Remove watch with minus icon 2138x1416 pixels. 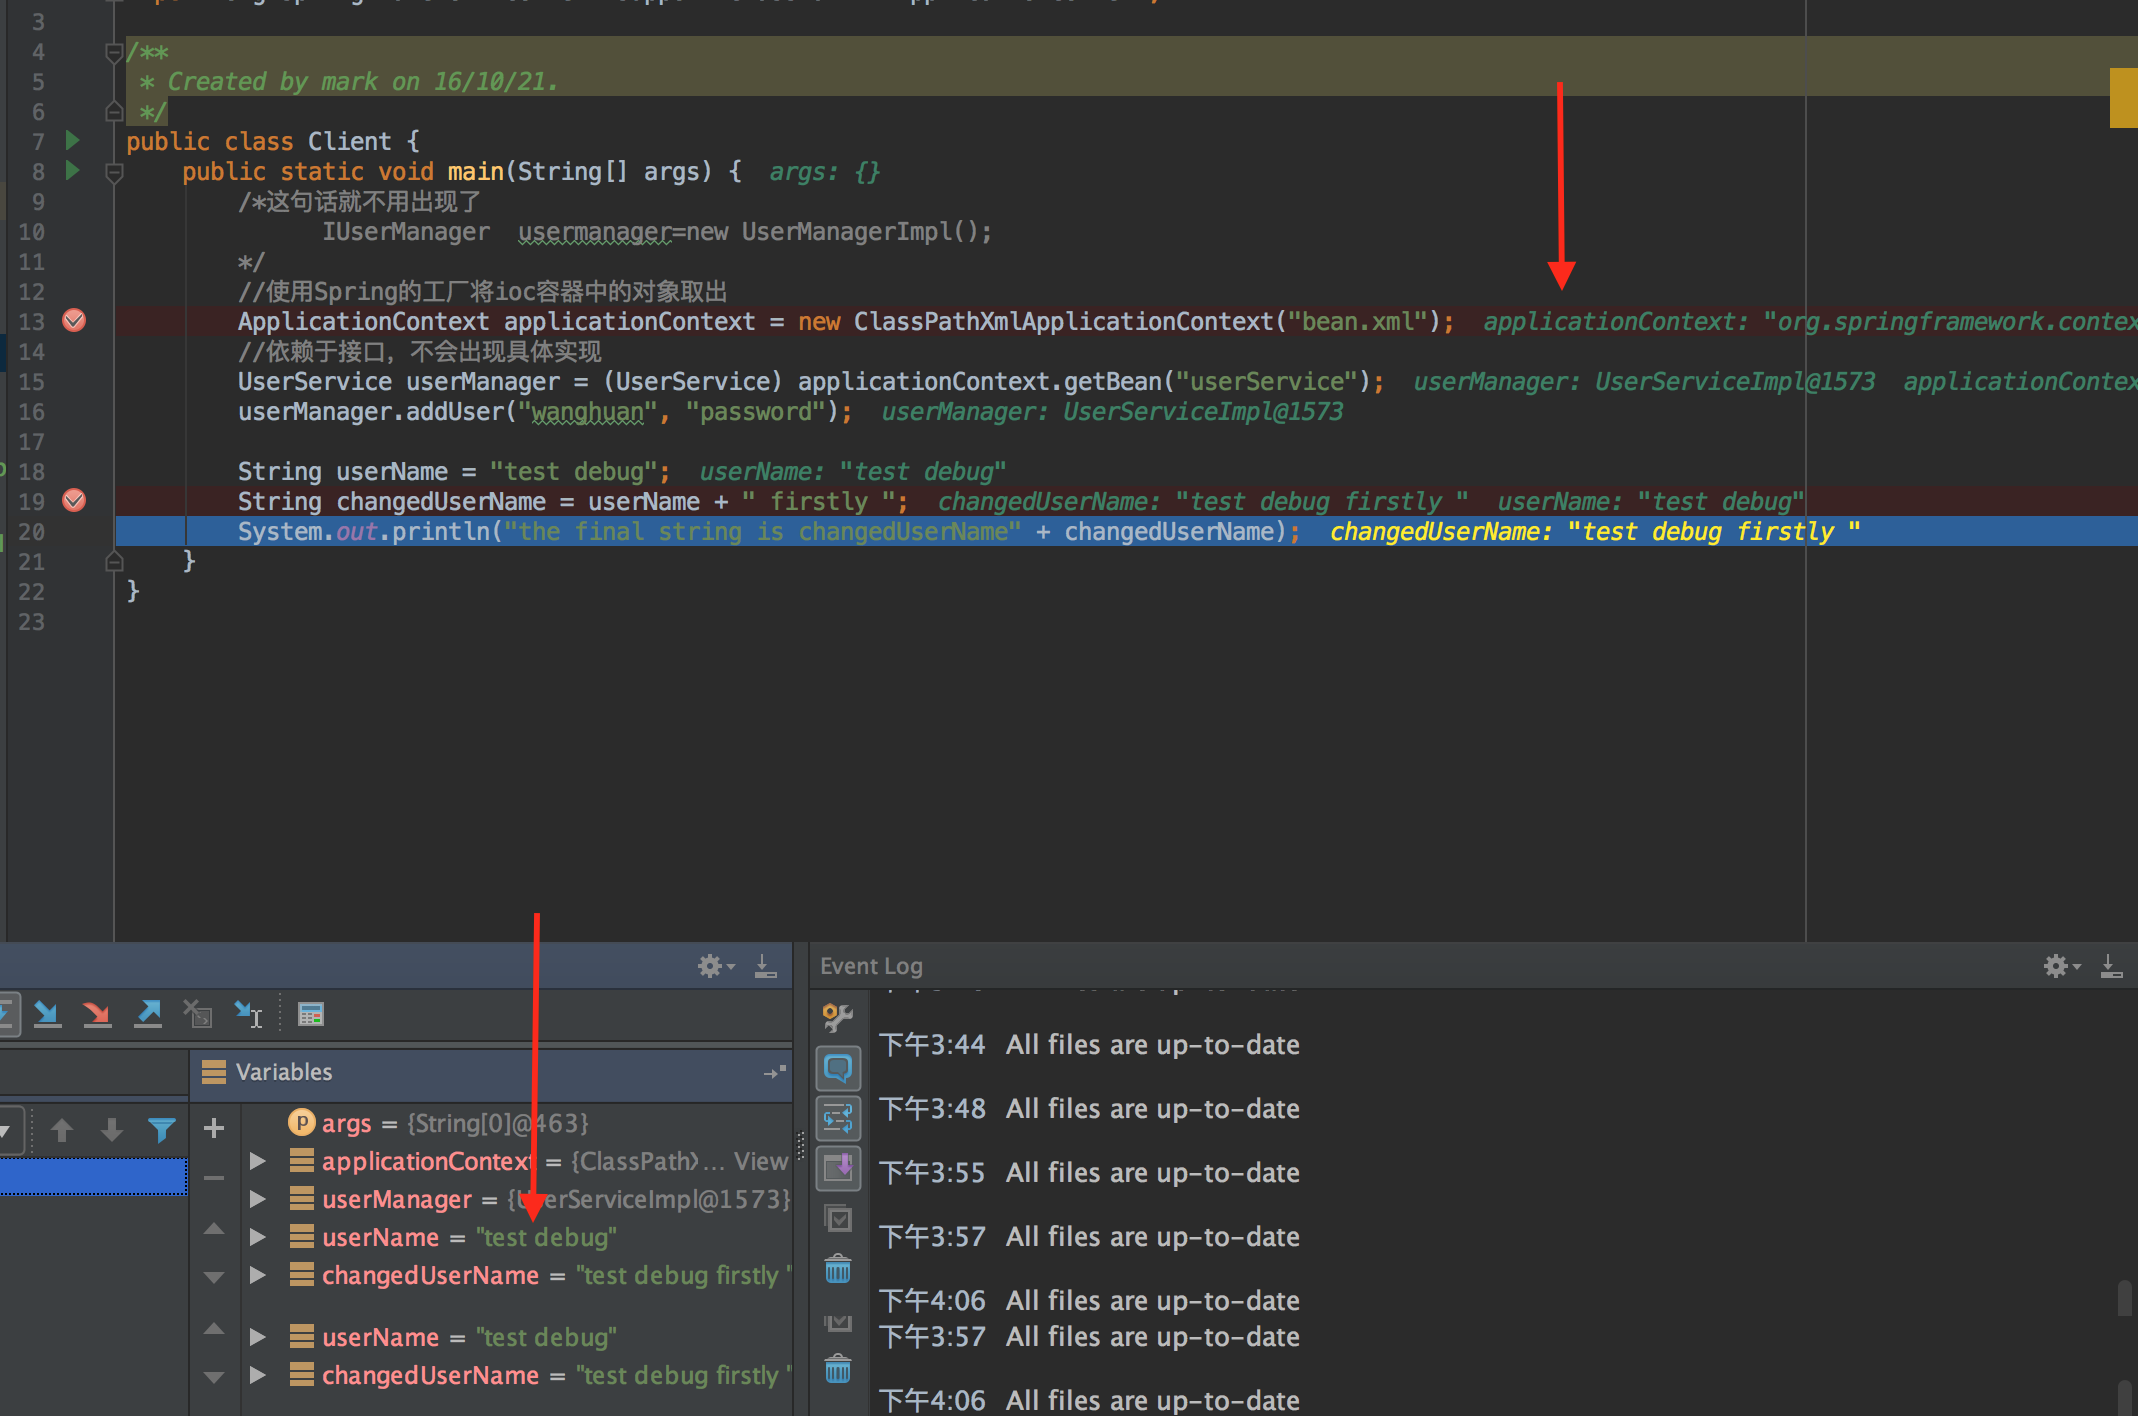(x=213, y=1178)
